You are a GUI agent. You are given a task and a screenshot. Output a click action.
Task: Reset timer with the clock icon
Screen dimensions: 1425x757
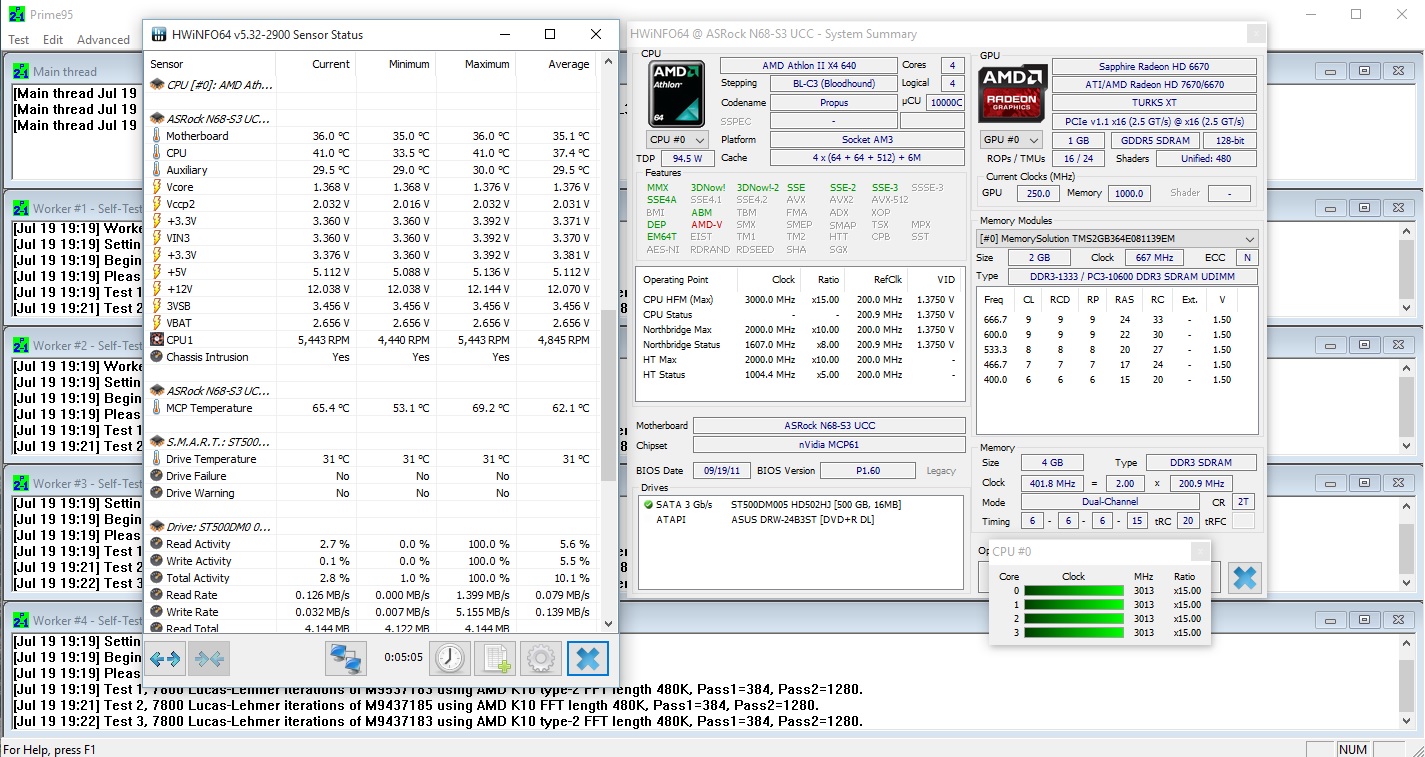point(450,659)
